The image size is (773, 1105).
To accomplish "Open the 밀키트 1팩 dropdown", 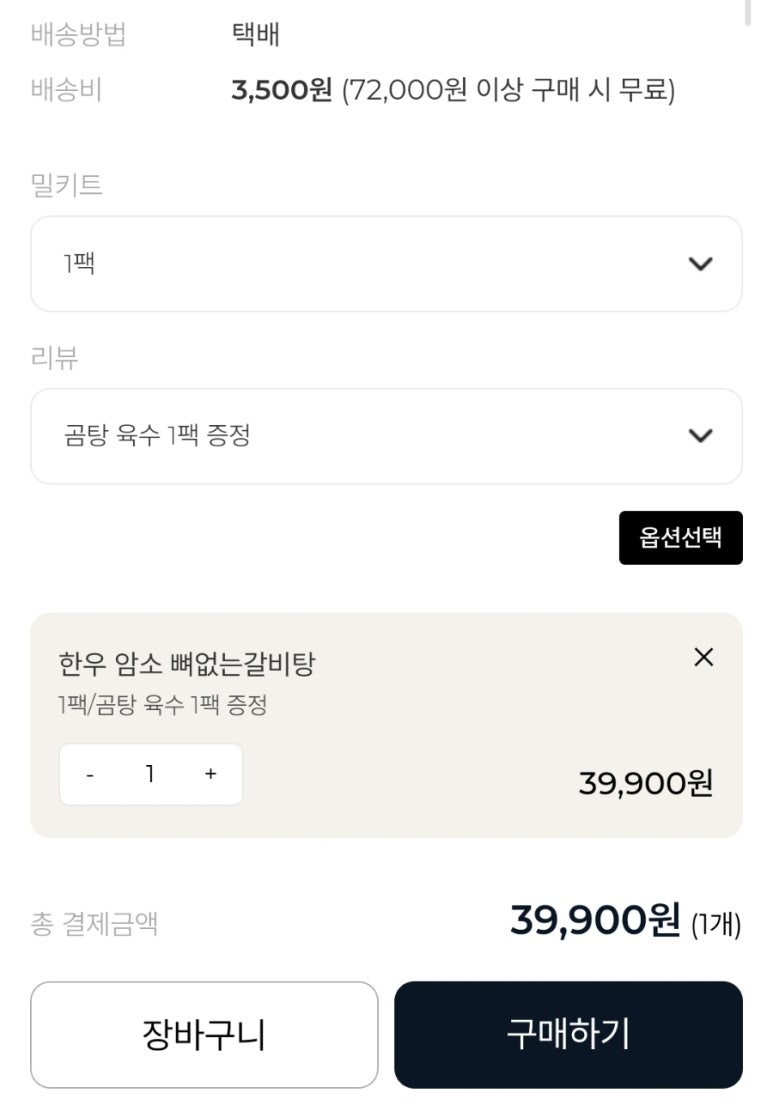I will [386, 264].
